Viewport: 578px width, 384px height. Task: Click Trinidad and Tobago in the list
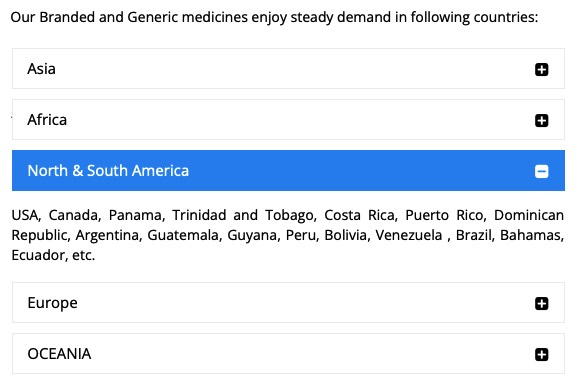(244, 215)
